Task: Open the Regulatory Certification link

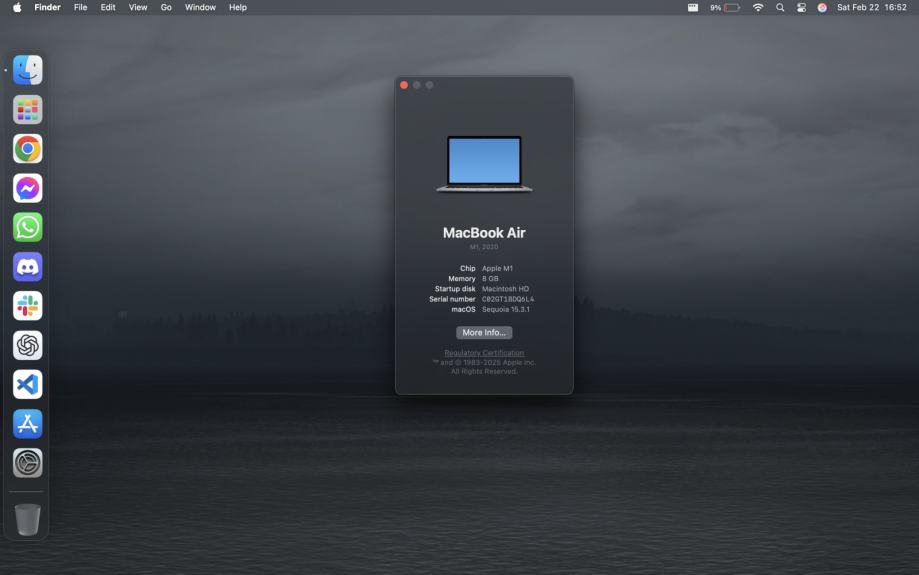Action: [484, 353]
